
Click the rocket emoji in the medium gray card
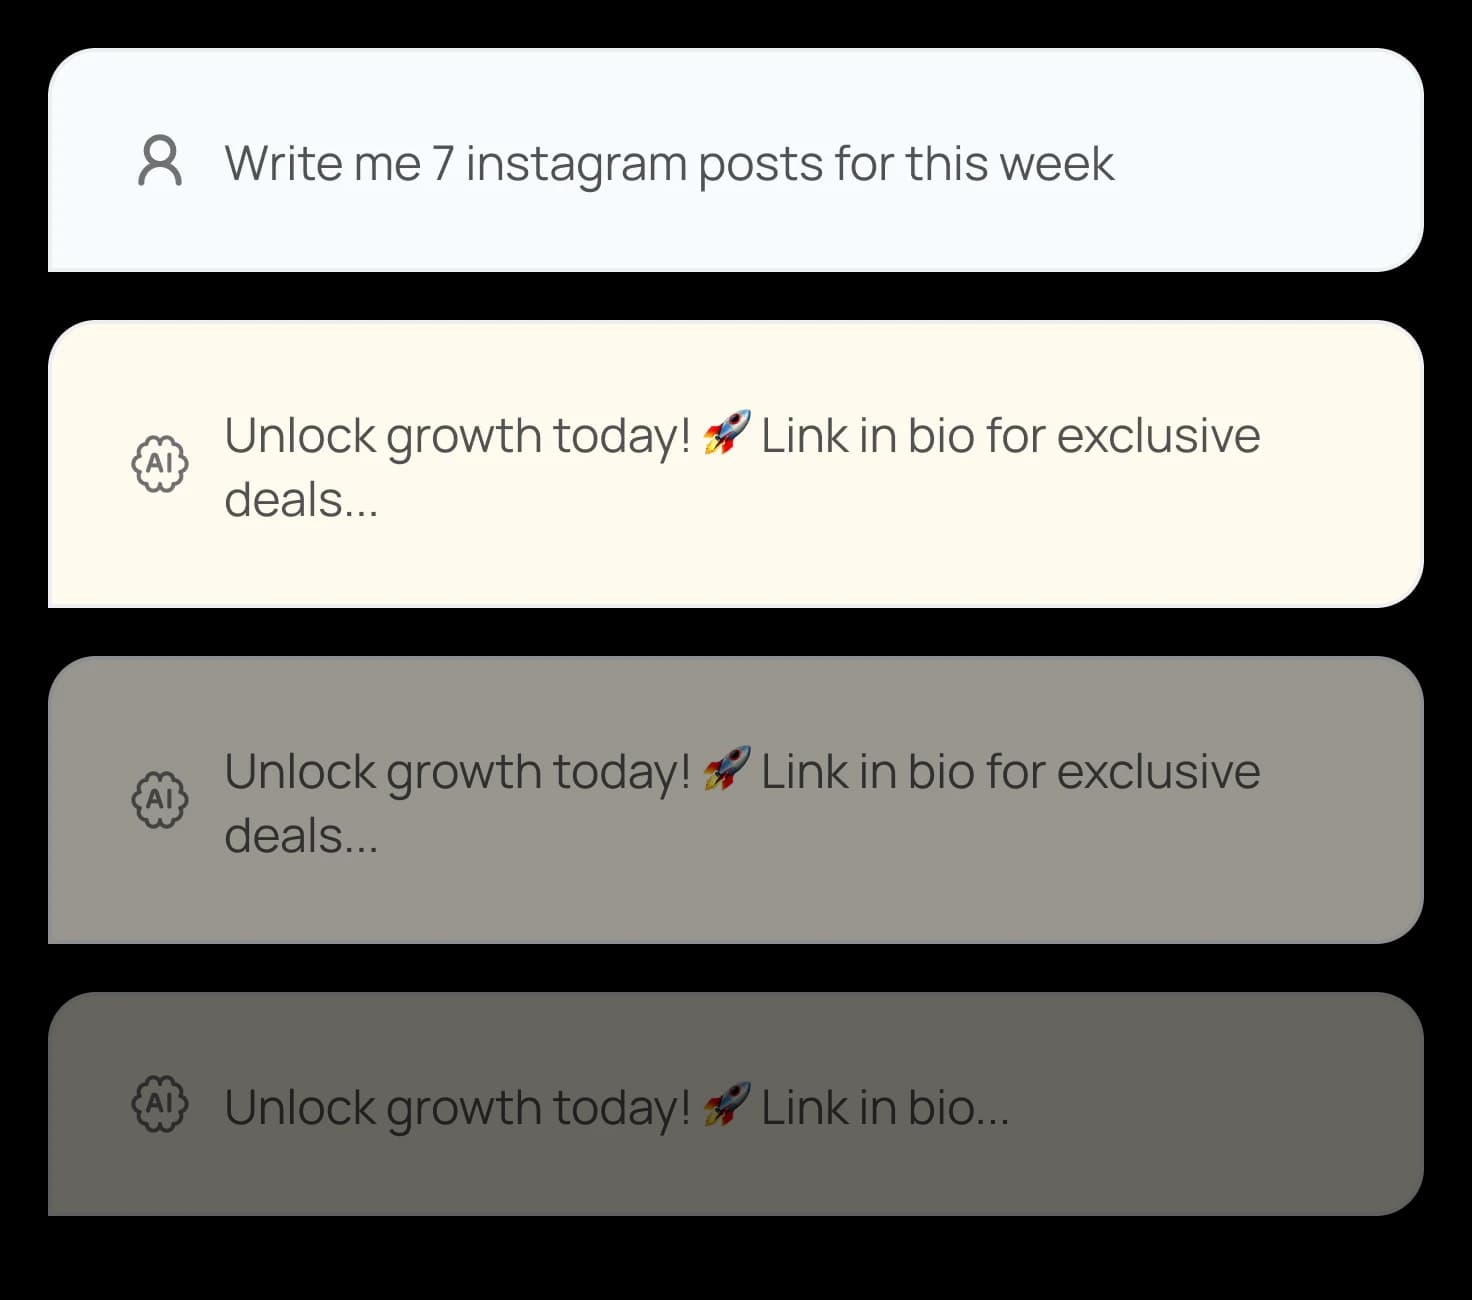[x=726, y=769]
